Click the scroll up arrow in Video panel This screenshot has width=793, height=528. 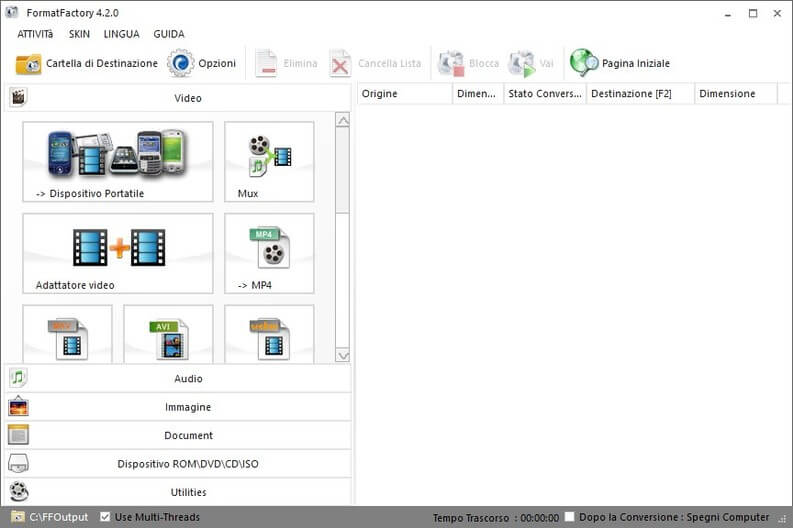(342, 120)
